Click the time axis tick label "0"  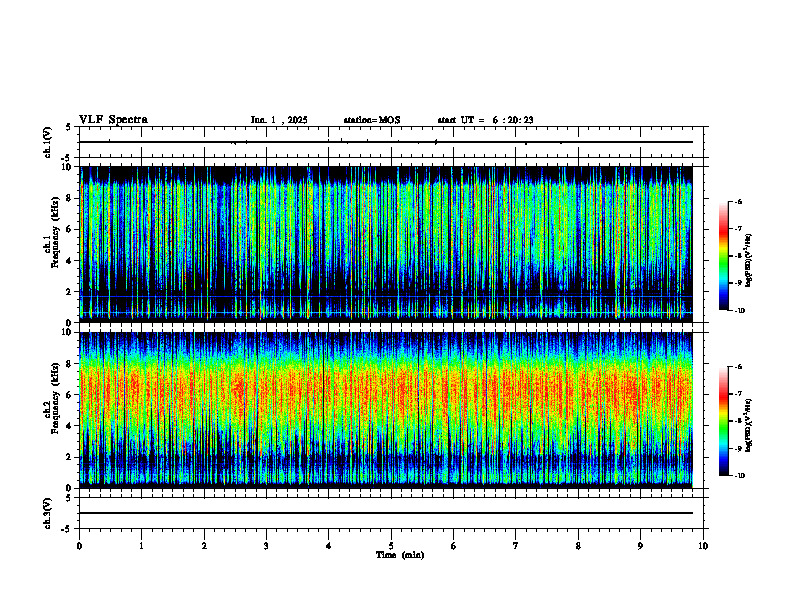coord(79,546)
